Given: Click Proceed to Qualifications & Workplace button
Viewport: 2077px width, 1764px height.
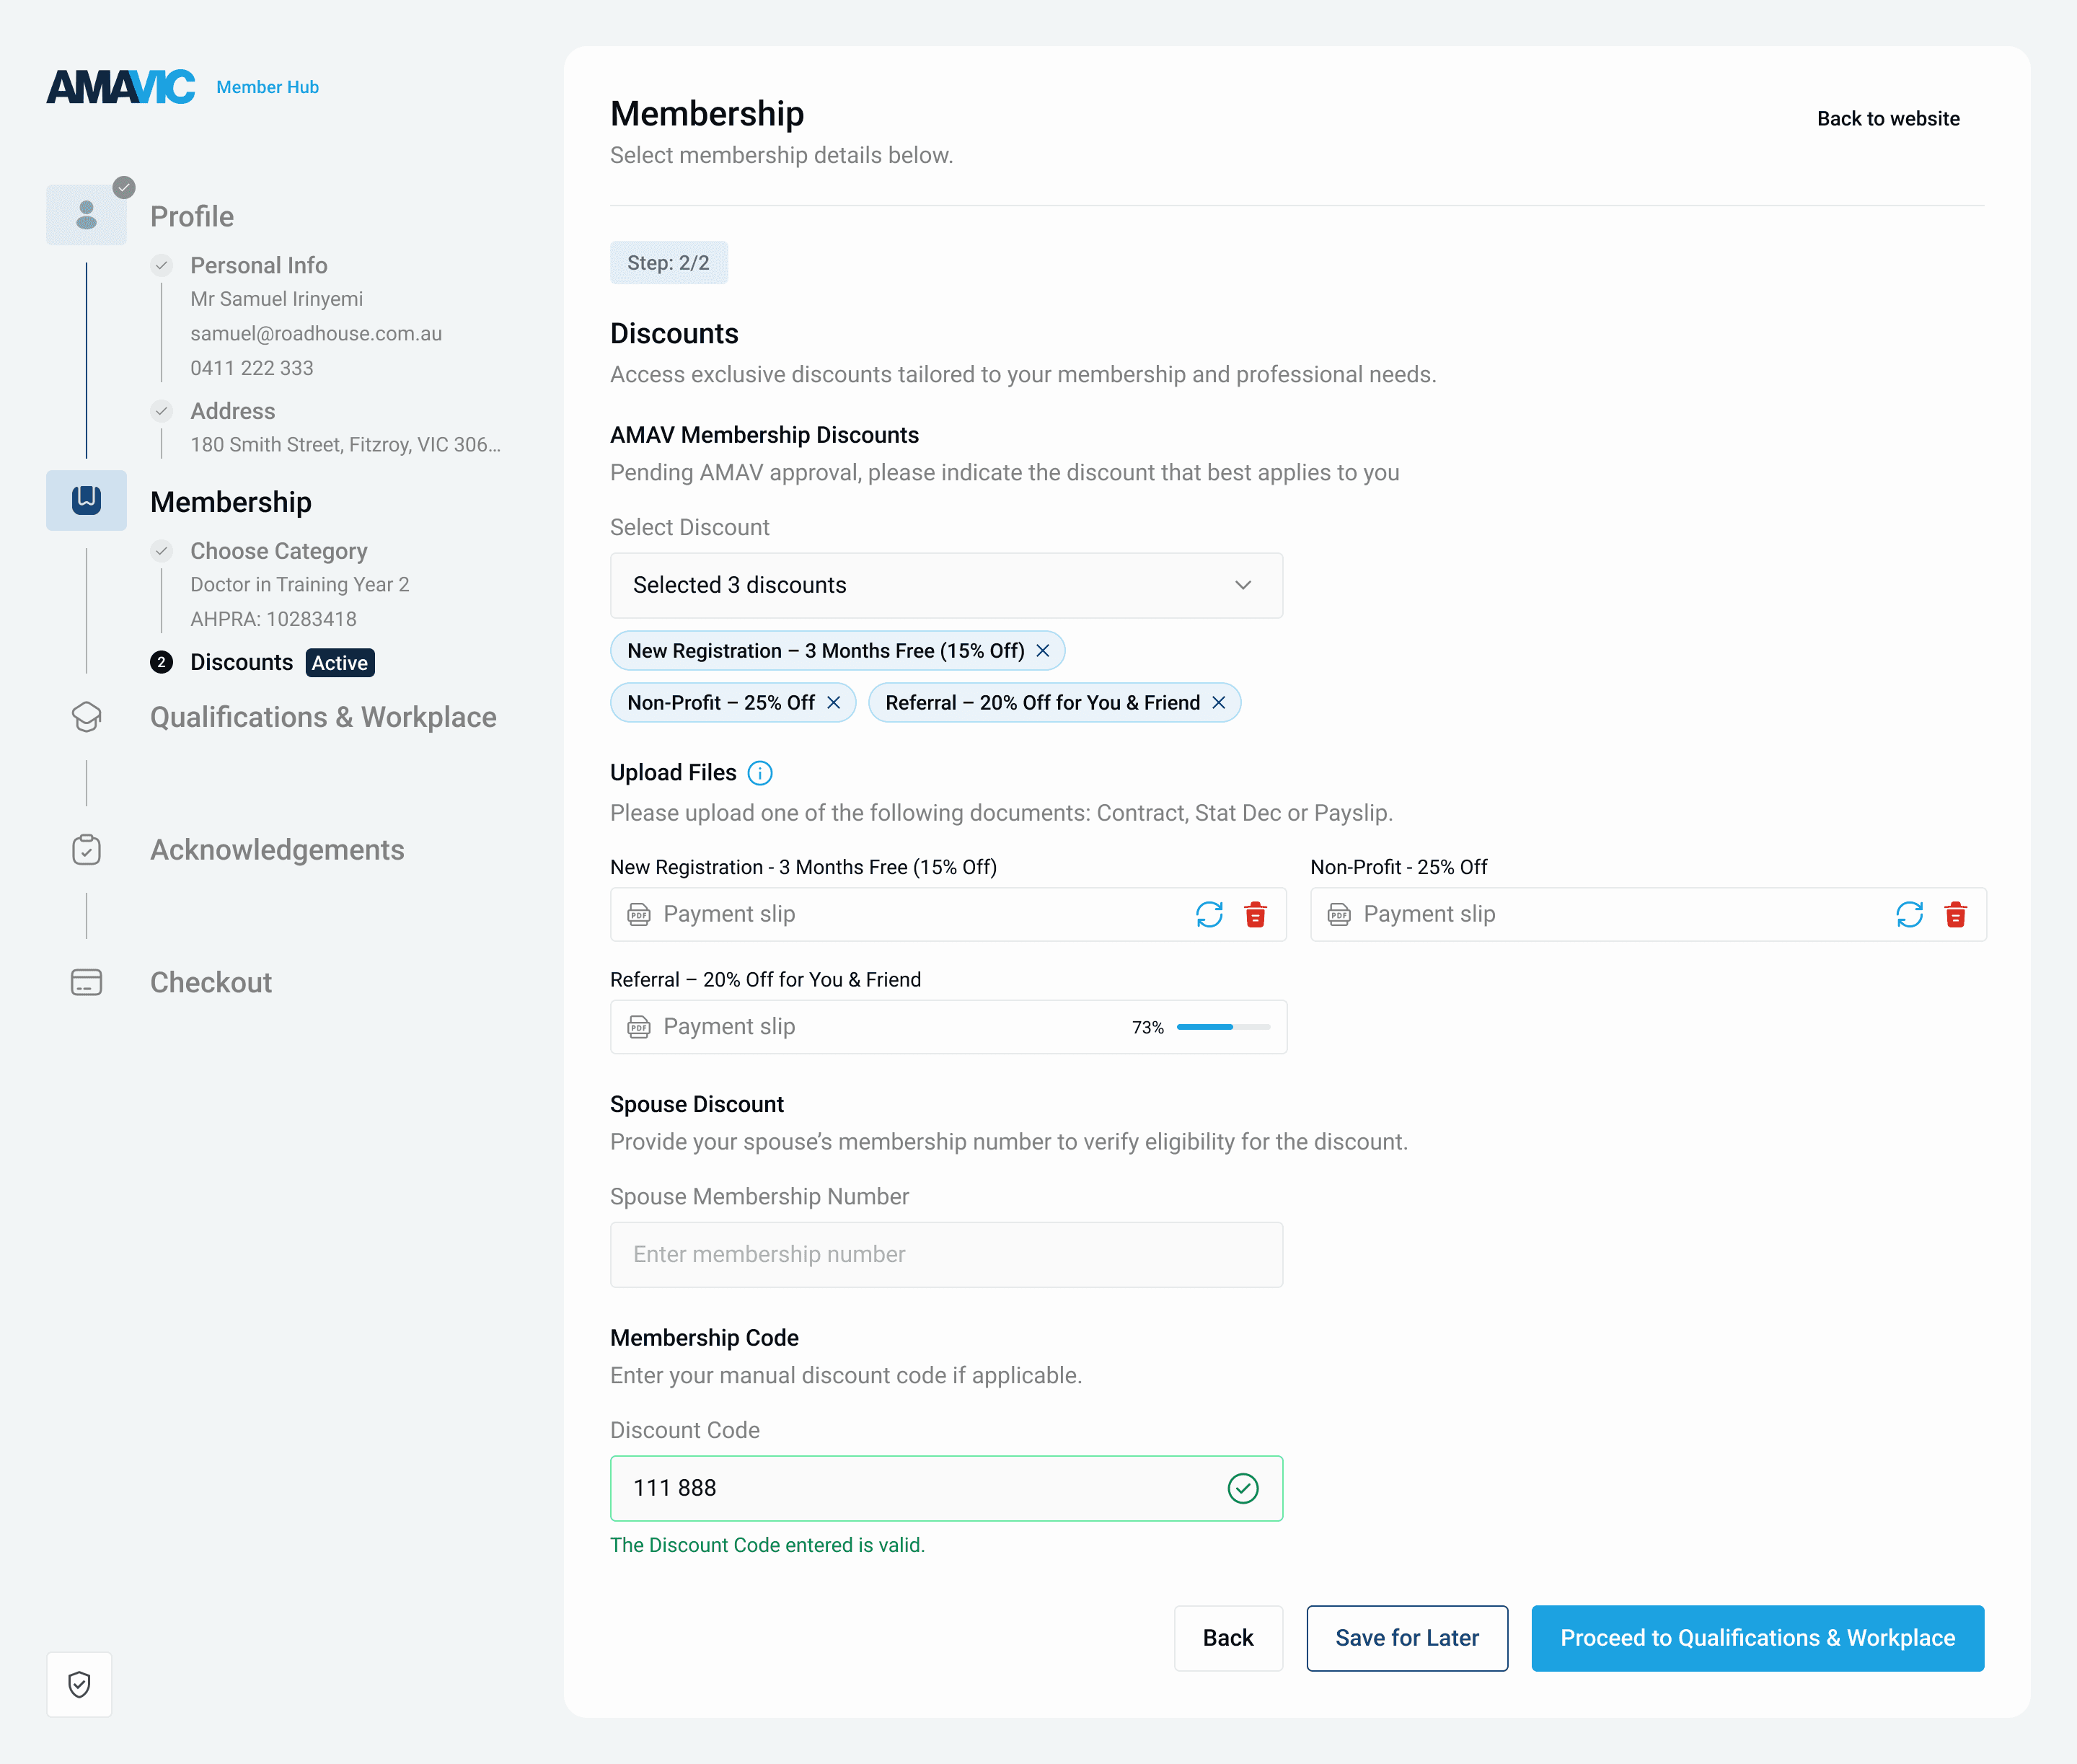Looking at the screenshot, I should [1757, 1638].
